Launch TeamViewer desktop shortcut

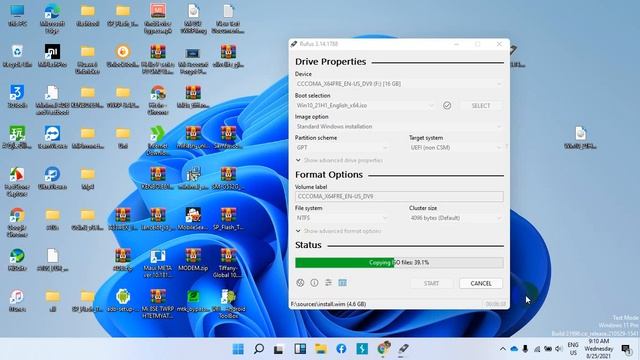pyautogui.click(x=52, y=138)
